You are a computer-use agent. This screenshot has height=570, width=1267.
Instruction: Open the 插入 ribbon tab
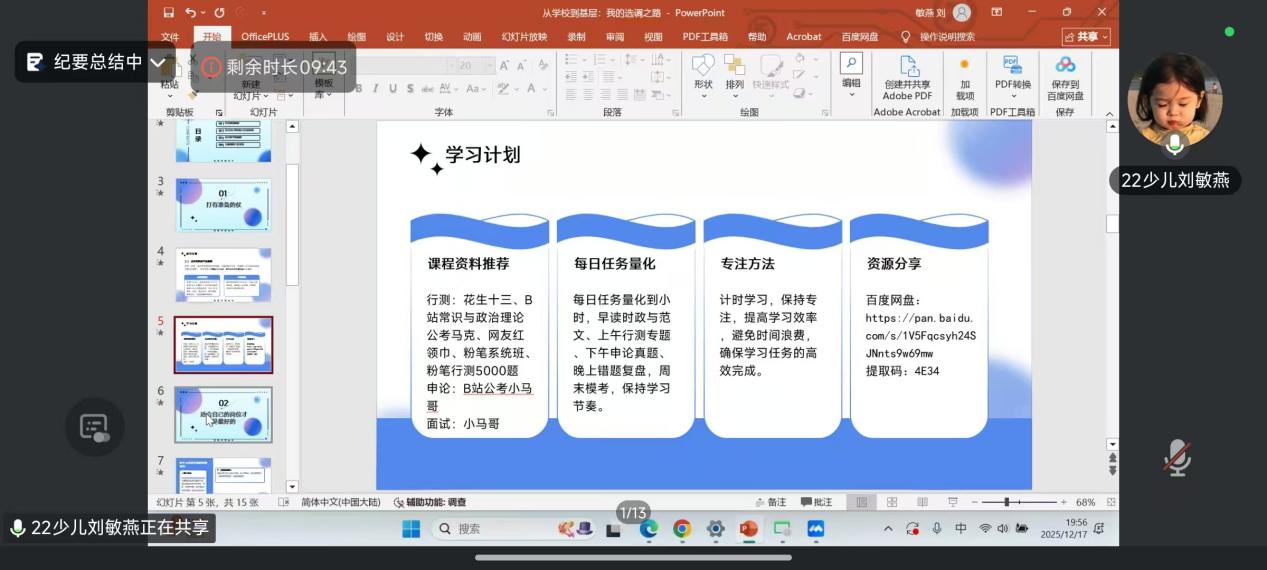(x=318, y=37)
